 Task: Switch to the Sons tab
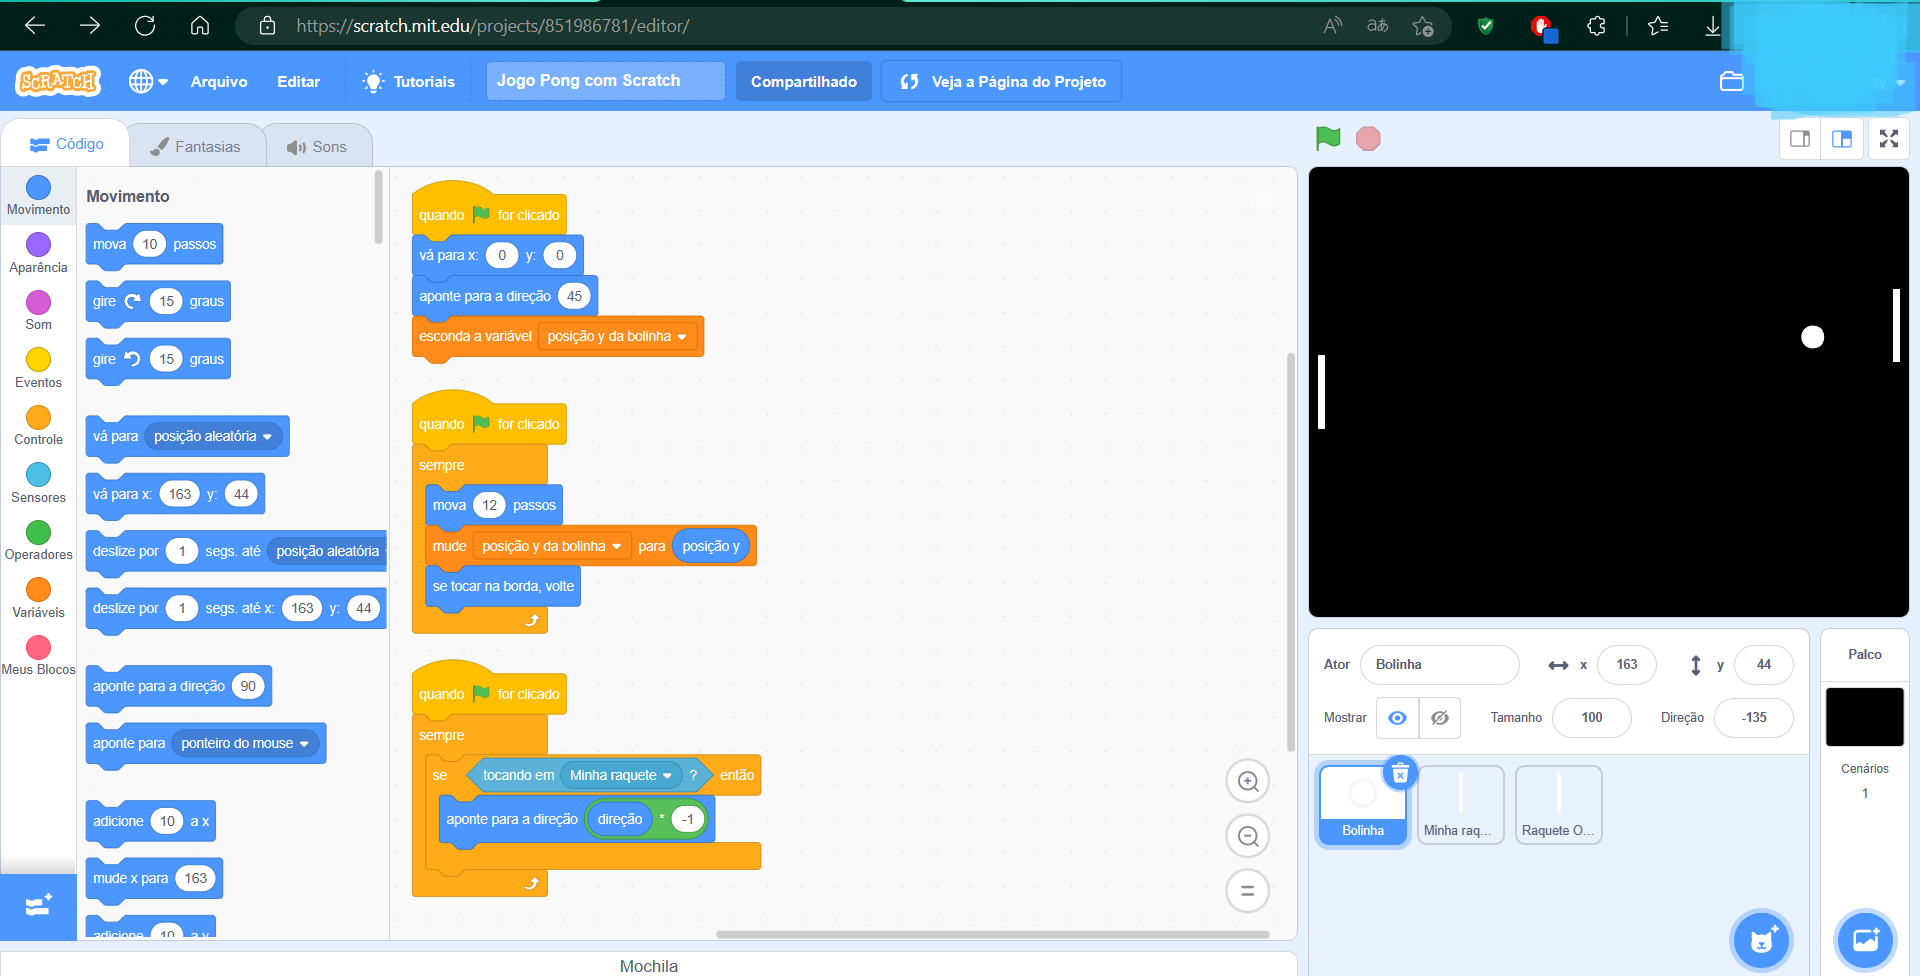(317, 147)
